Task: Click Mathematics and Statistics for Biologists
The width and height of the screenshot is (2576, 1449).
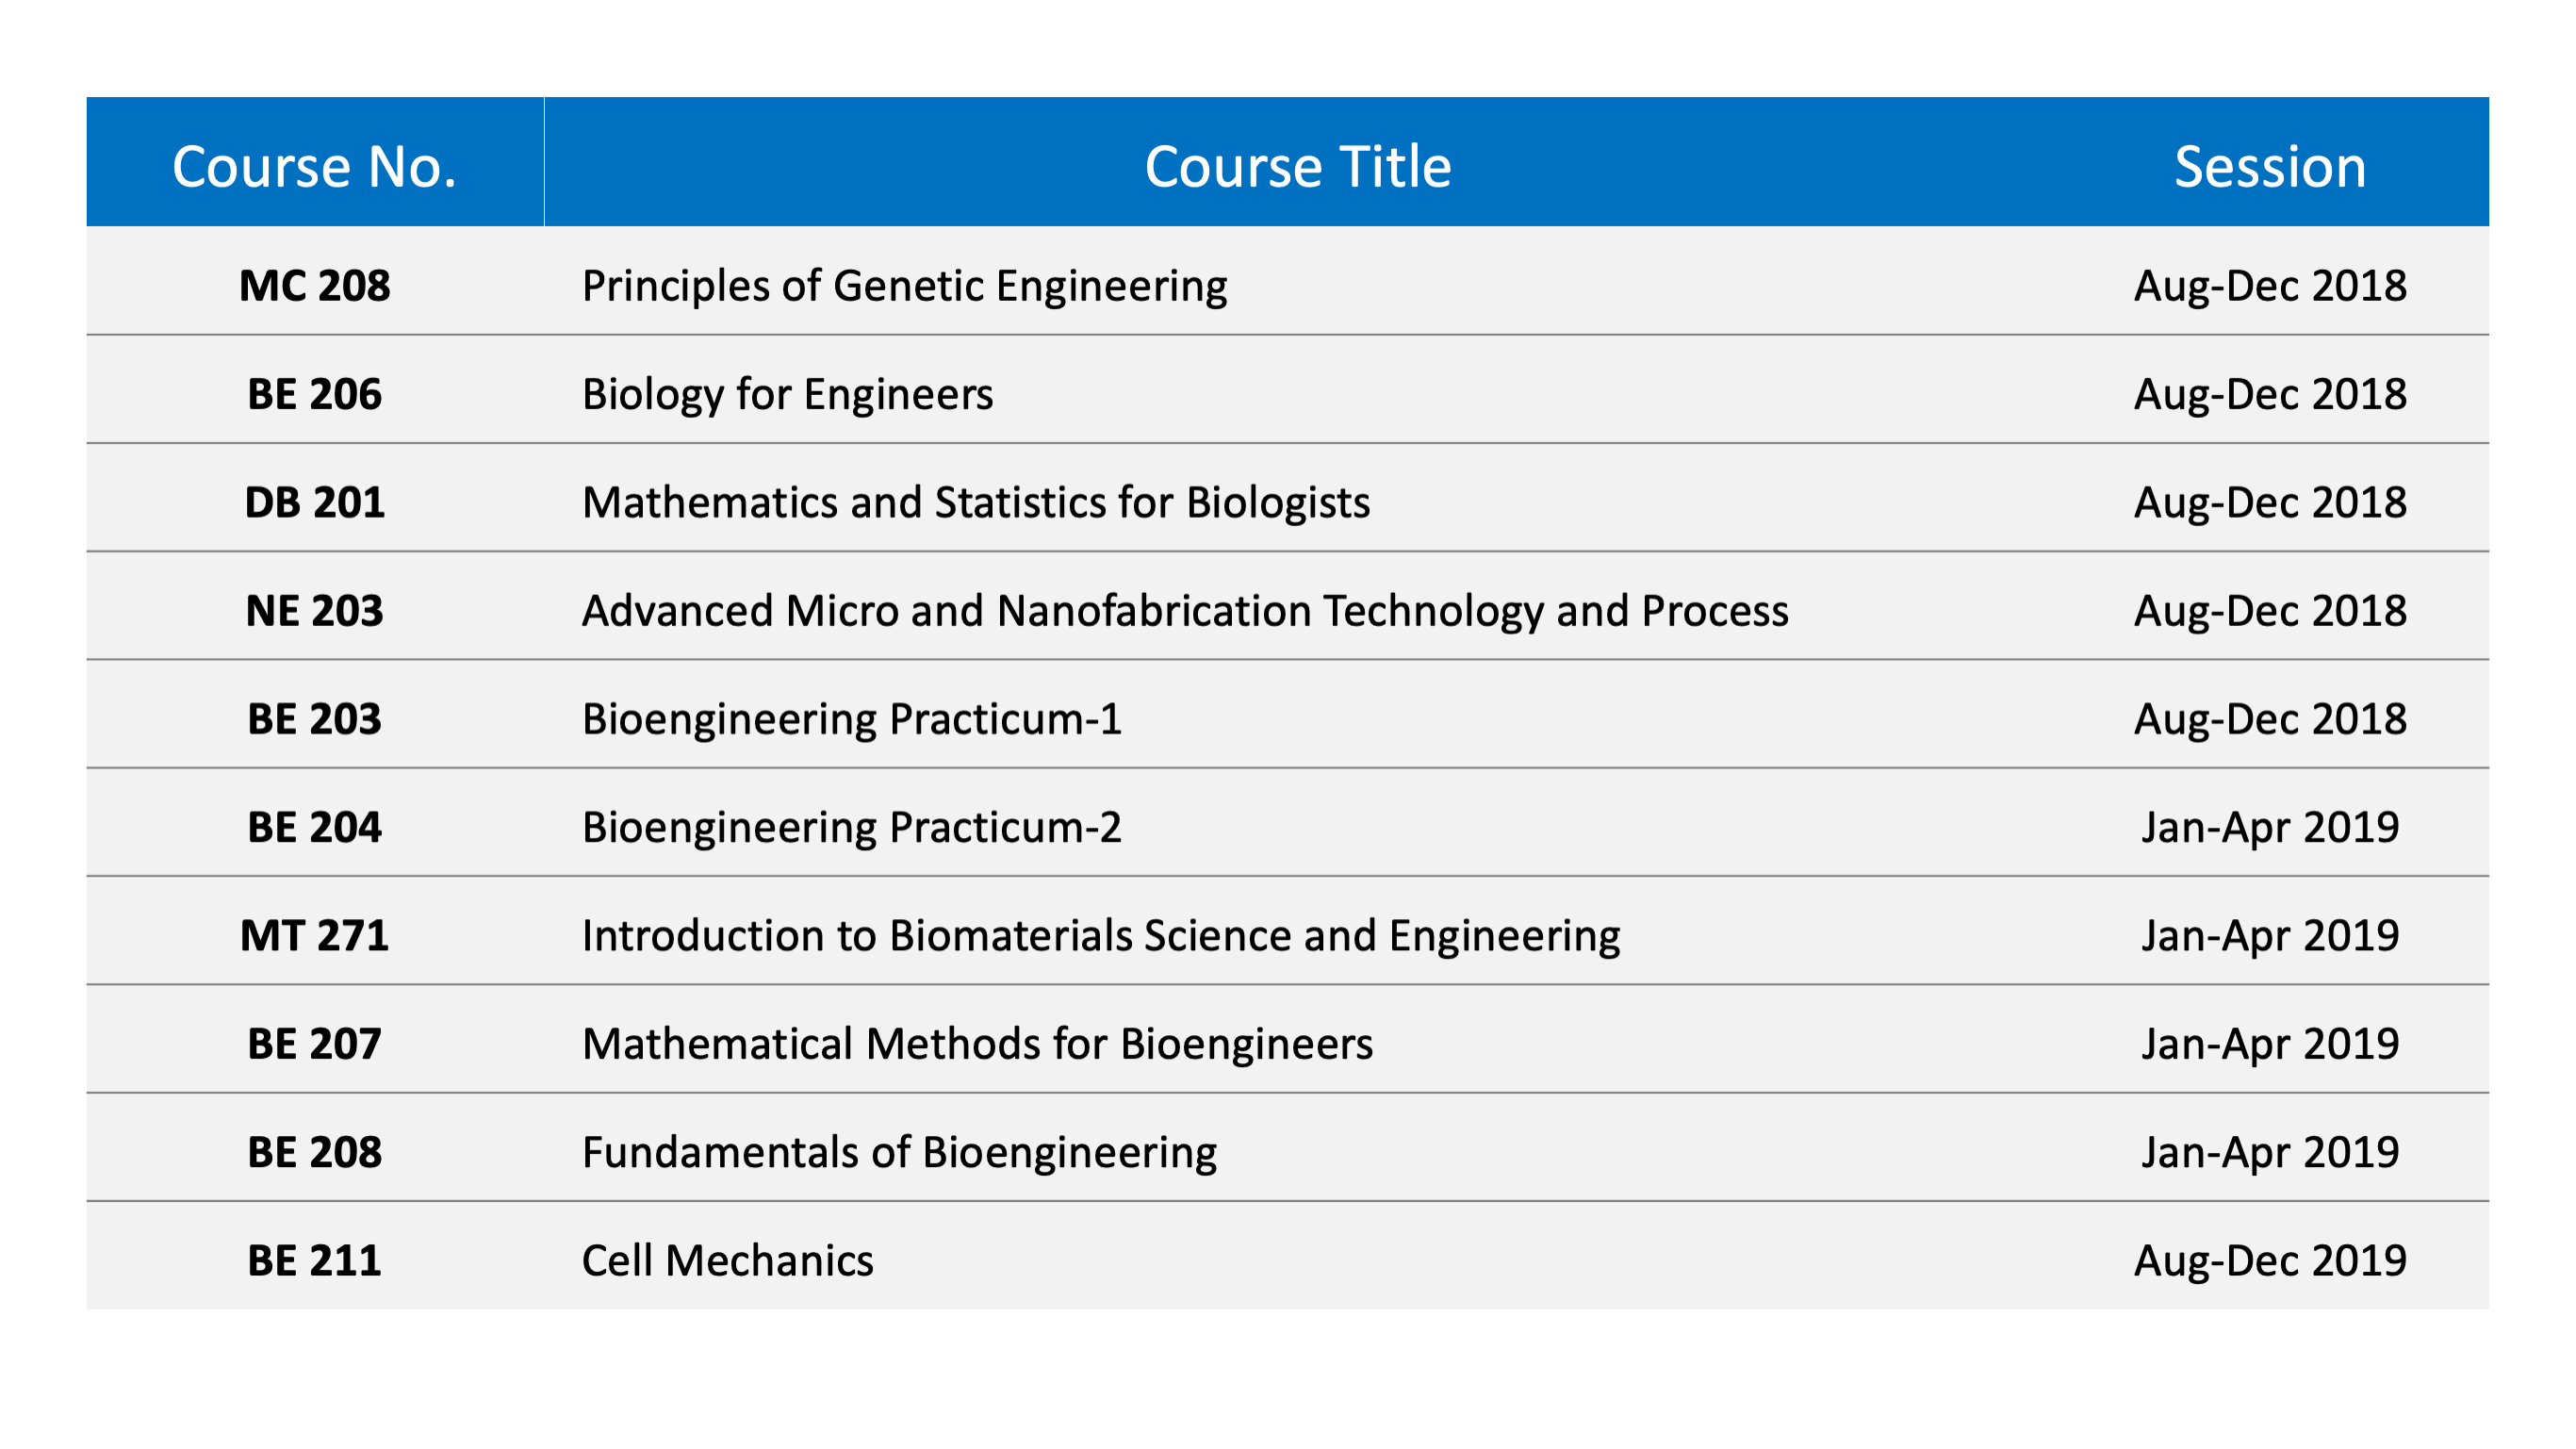Action: tap(975, 502)
